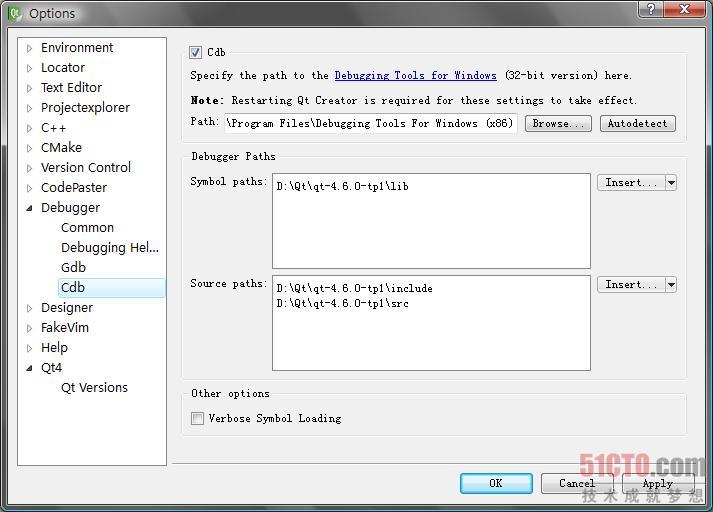This screenshot has width=713, height=512.
Task: Expand the Environment tree node
Action: pos(30,48)
